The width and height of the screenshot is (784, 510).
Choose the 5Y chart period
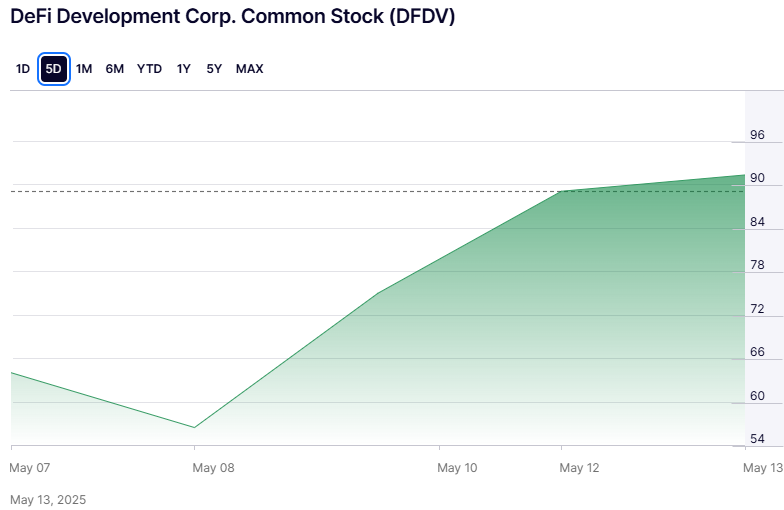[214, 69]
